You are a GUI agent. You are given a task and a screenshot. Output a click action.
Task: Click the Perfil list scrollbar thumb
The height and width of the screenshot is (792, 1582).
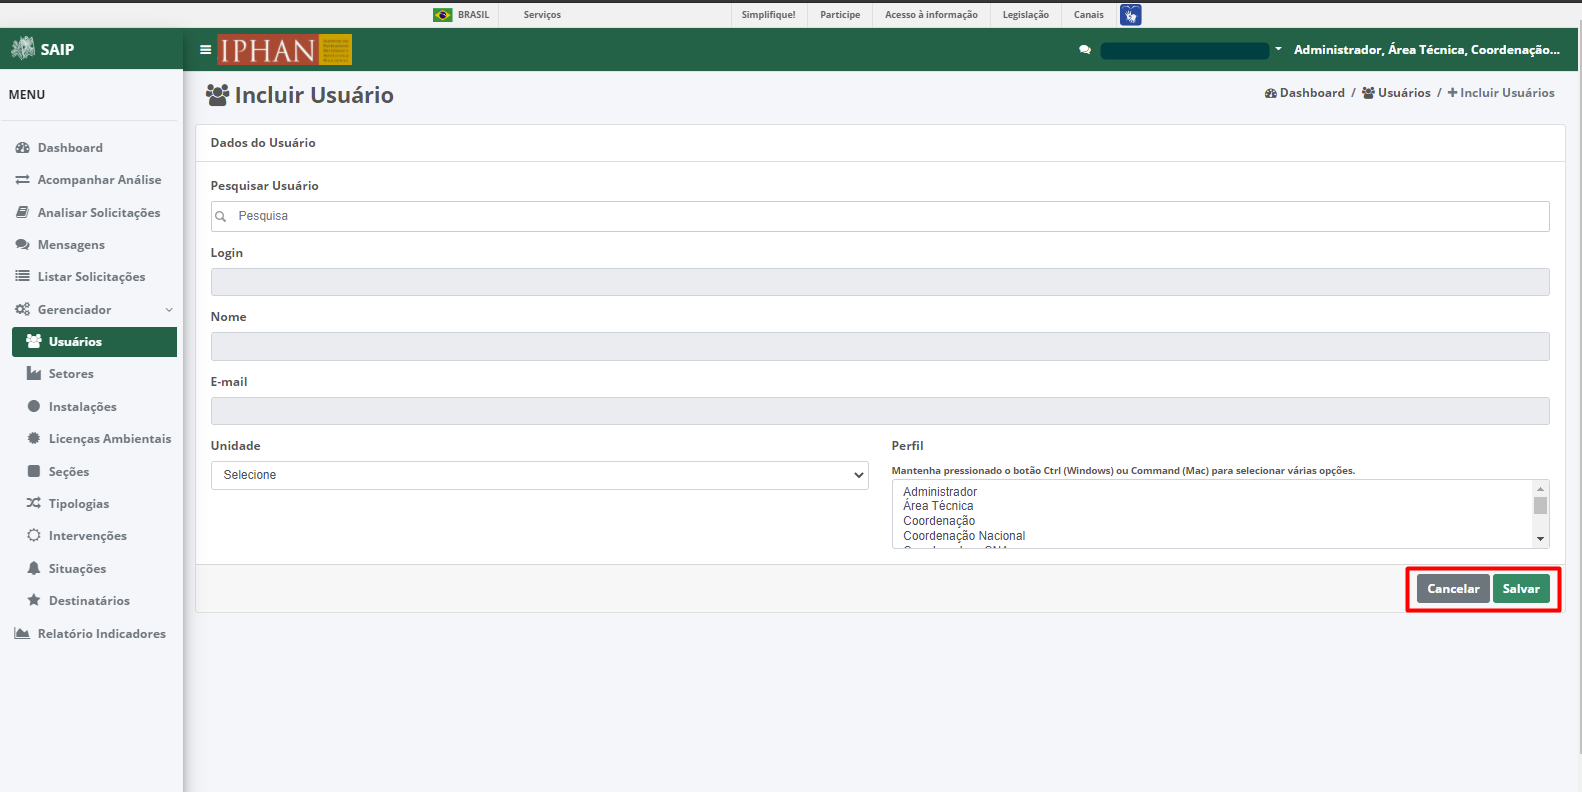point(1540,505)
